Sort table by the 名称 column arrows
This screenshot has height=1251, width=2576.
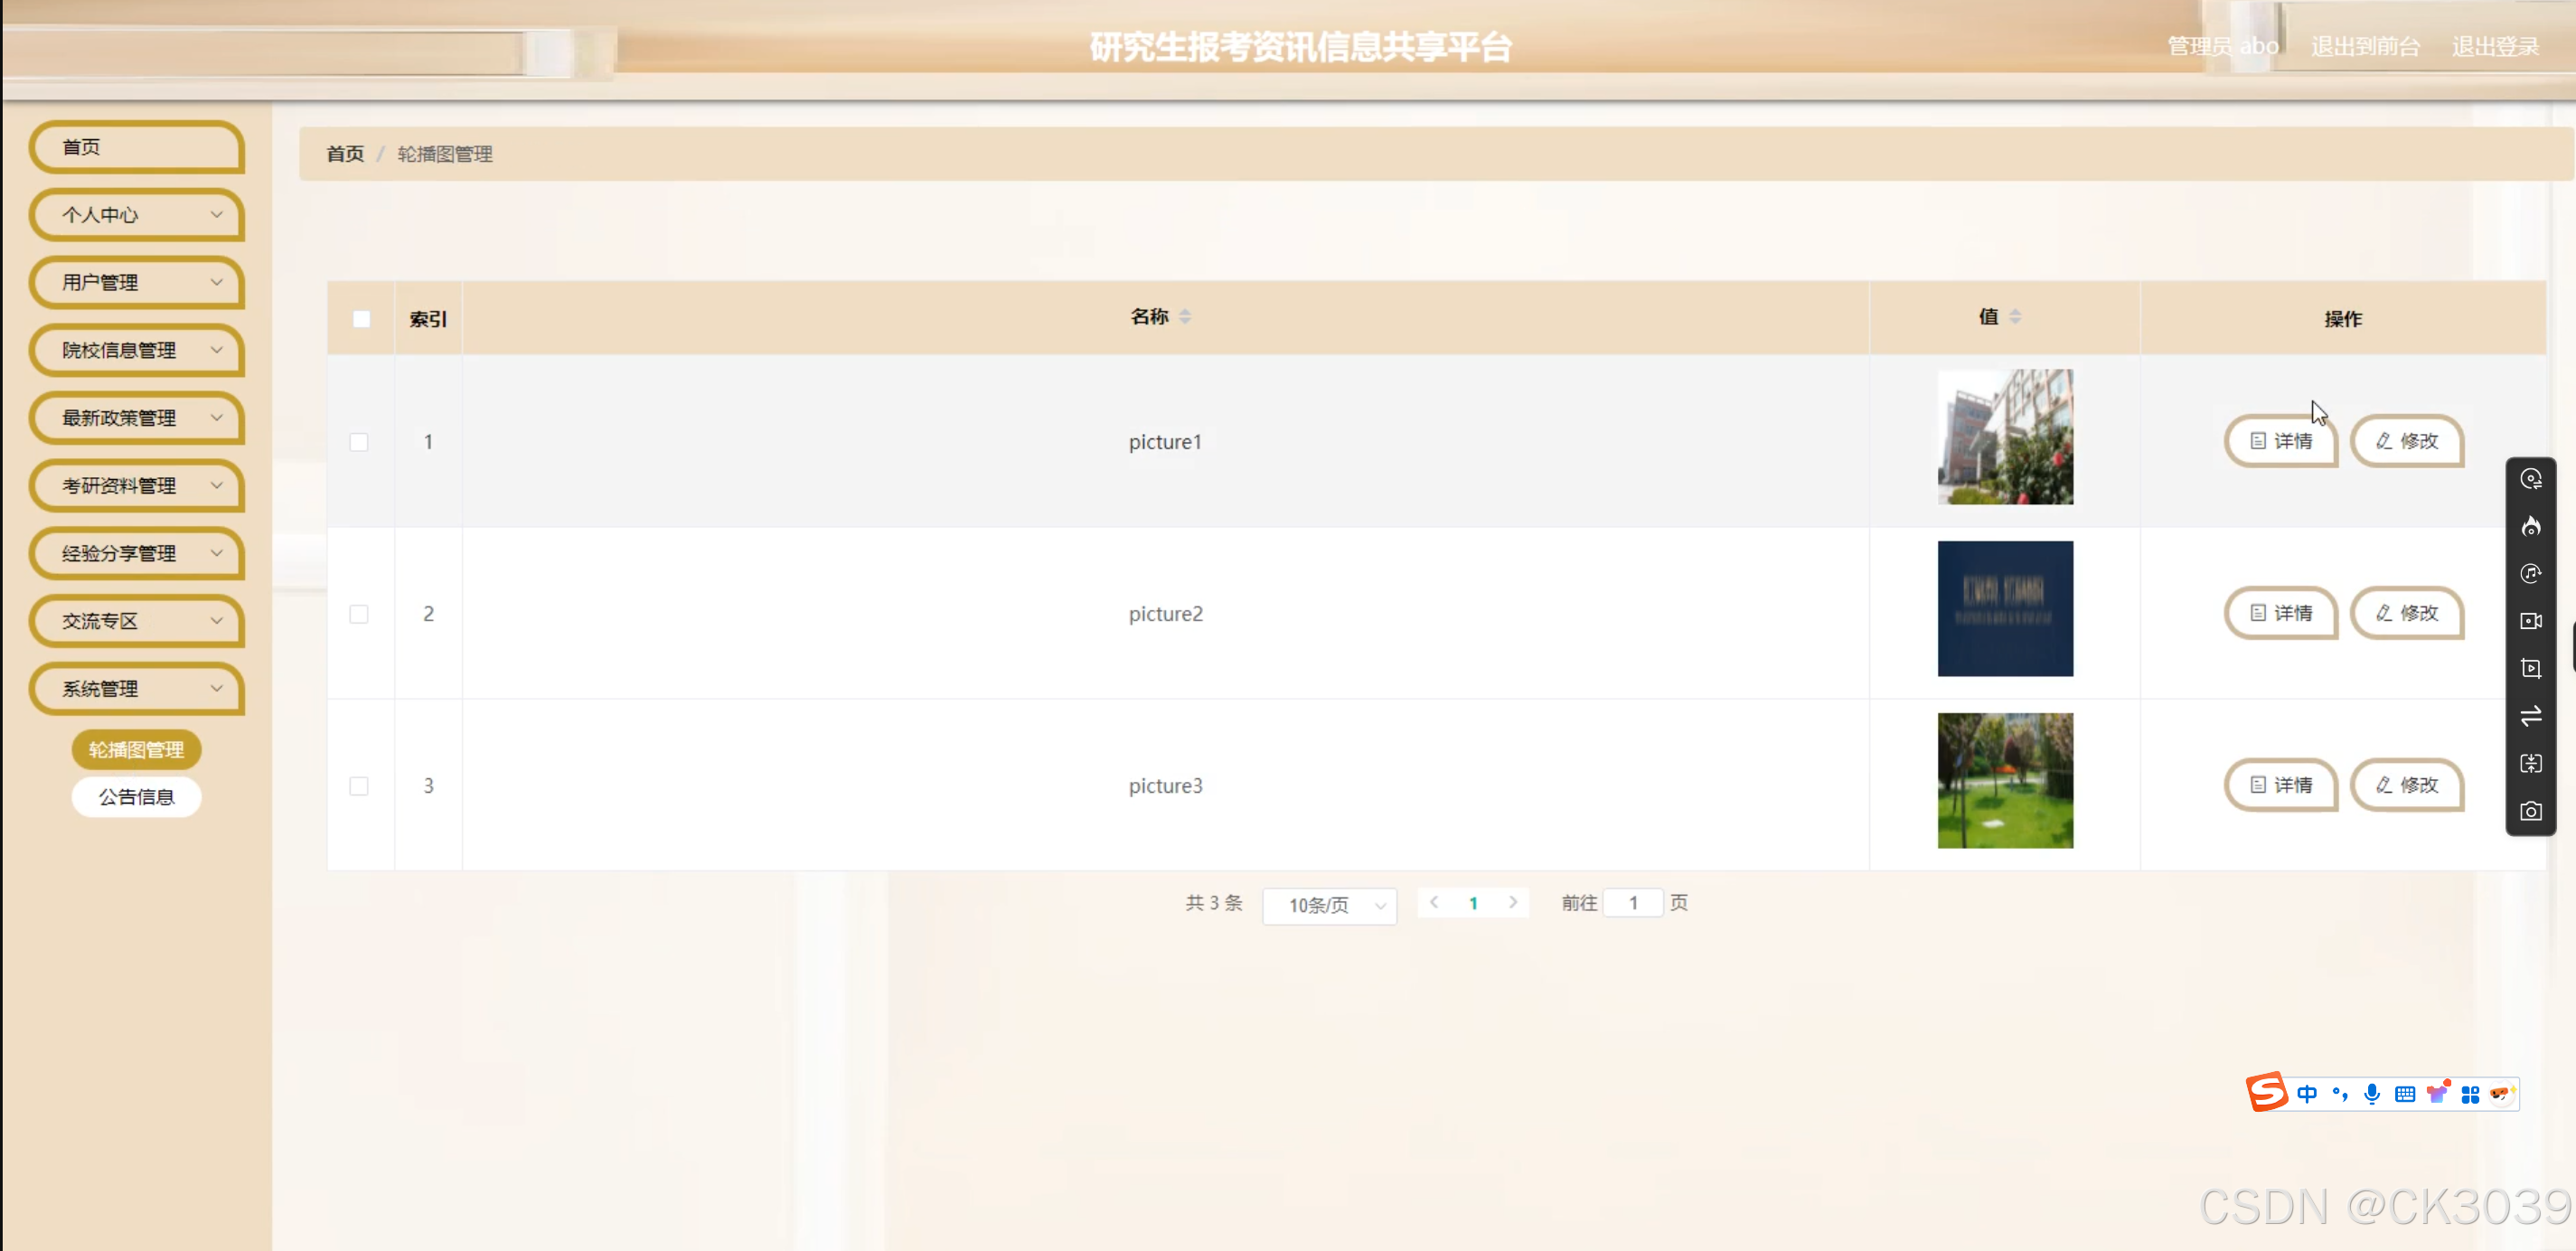click(1185, 317)
